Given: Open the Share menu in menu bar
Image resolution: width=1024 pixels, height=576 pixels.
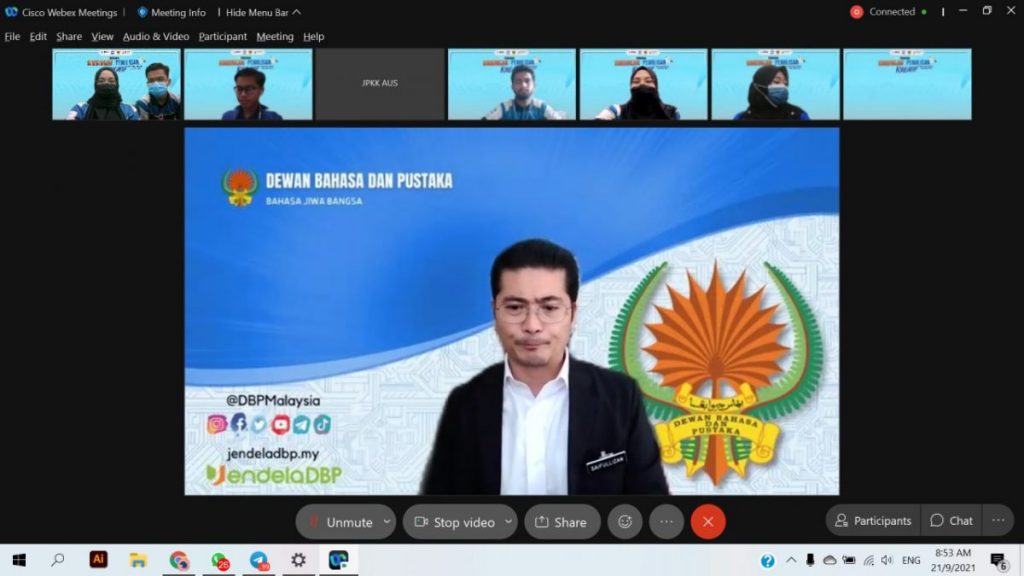Looking at the screenshot, I should [69, 37].
